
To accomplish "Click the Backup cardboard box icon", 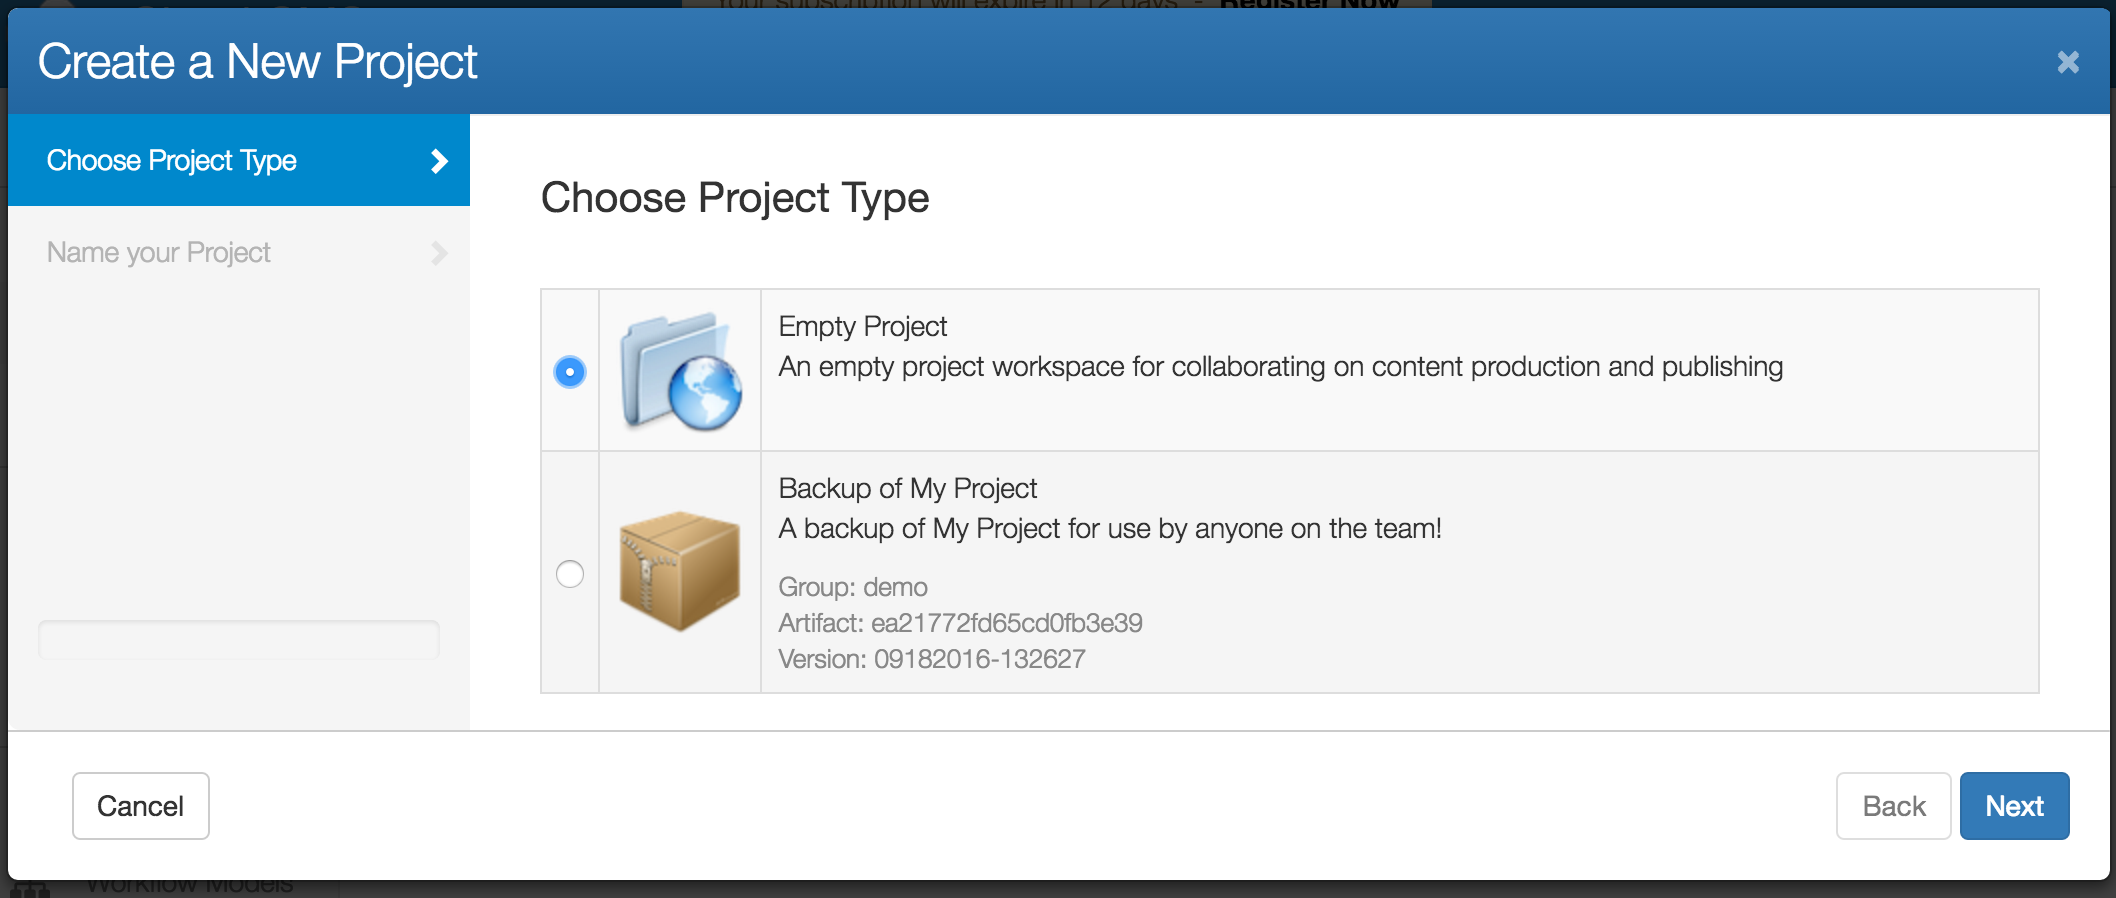I will click(x=680, y=571).
